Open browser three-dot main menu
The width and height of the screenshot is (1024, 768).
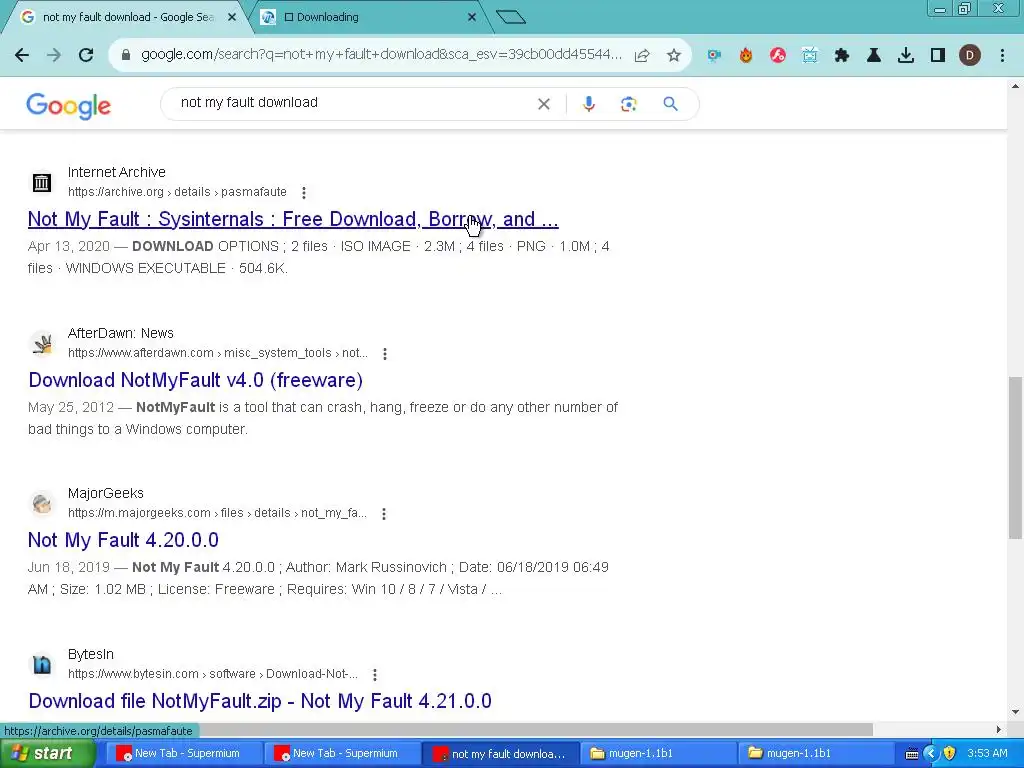[1002, 56]
